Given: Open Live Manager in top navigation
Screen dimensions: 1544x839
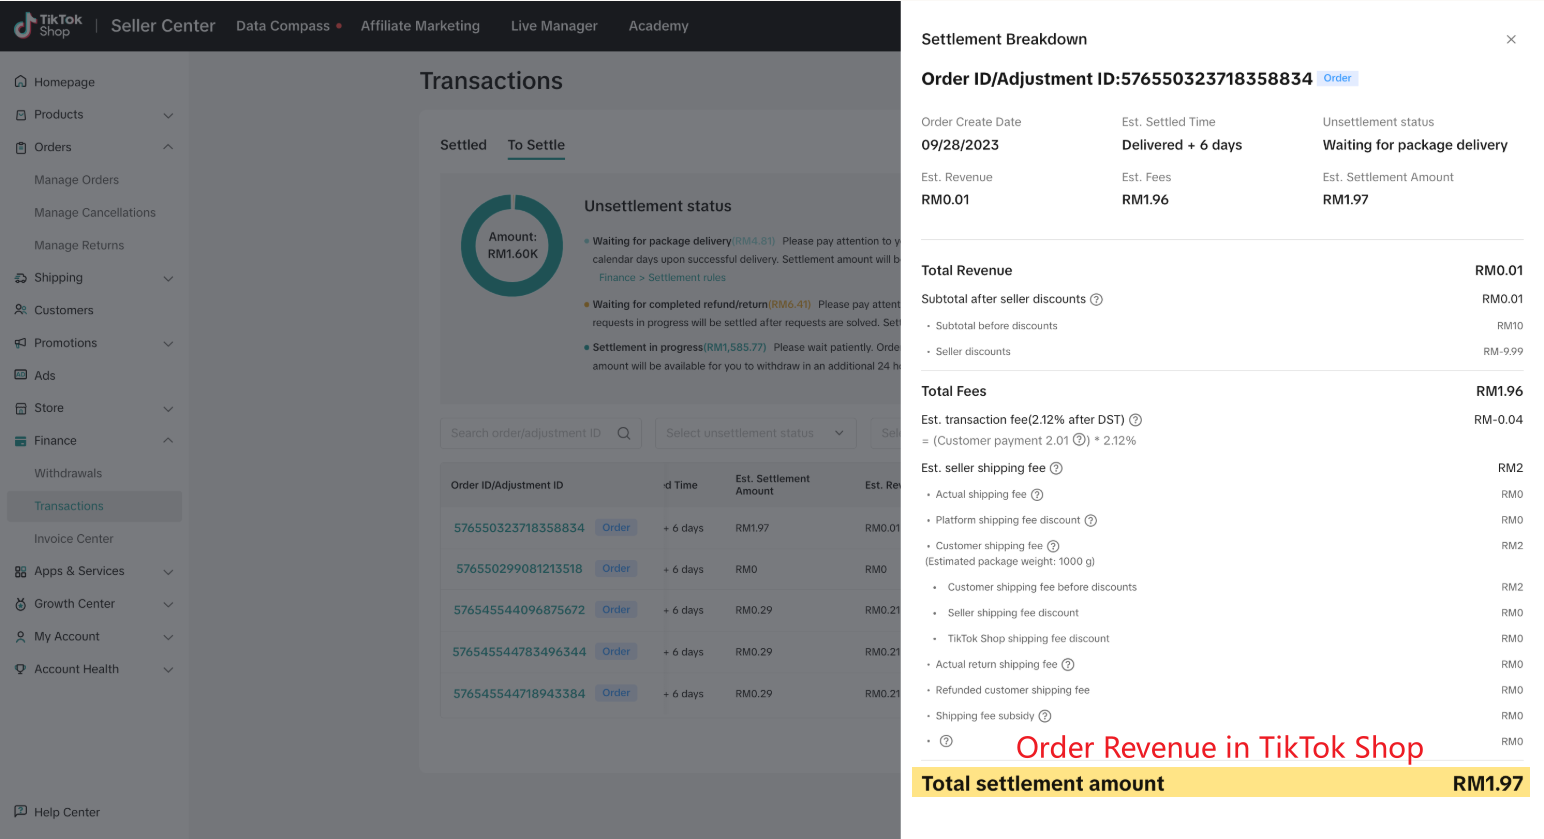Looking at the screenshot, I should (x=554, y=26).
